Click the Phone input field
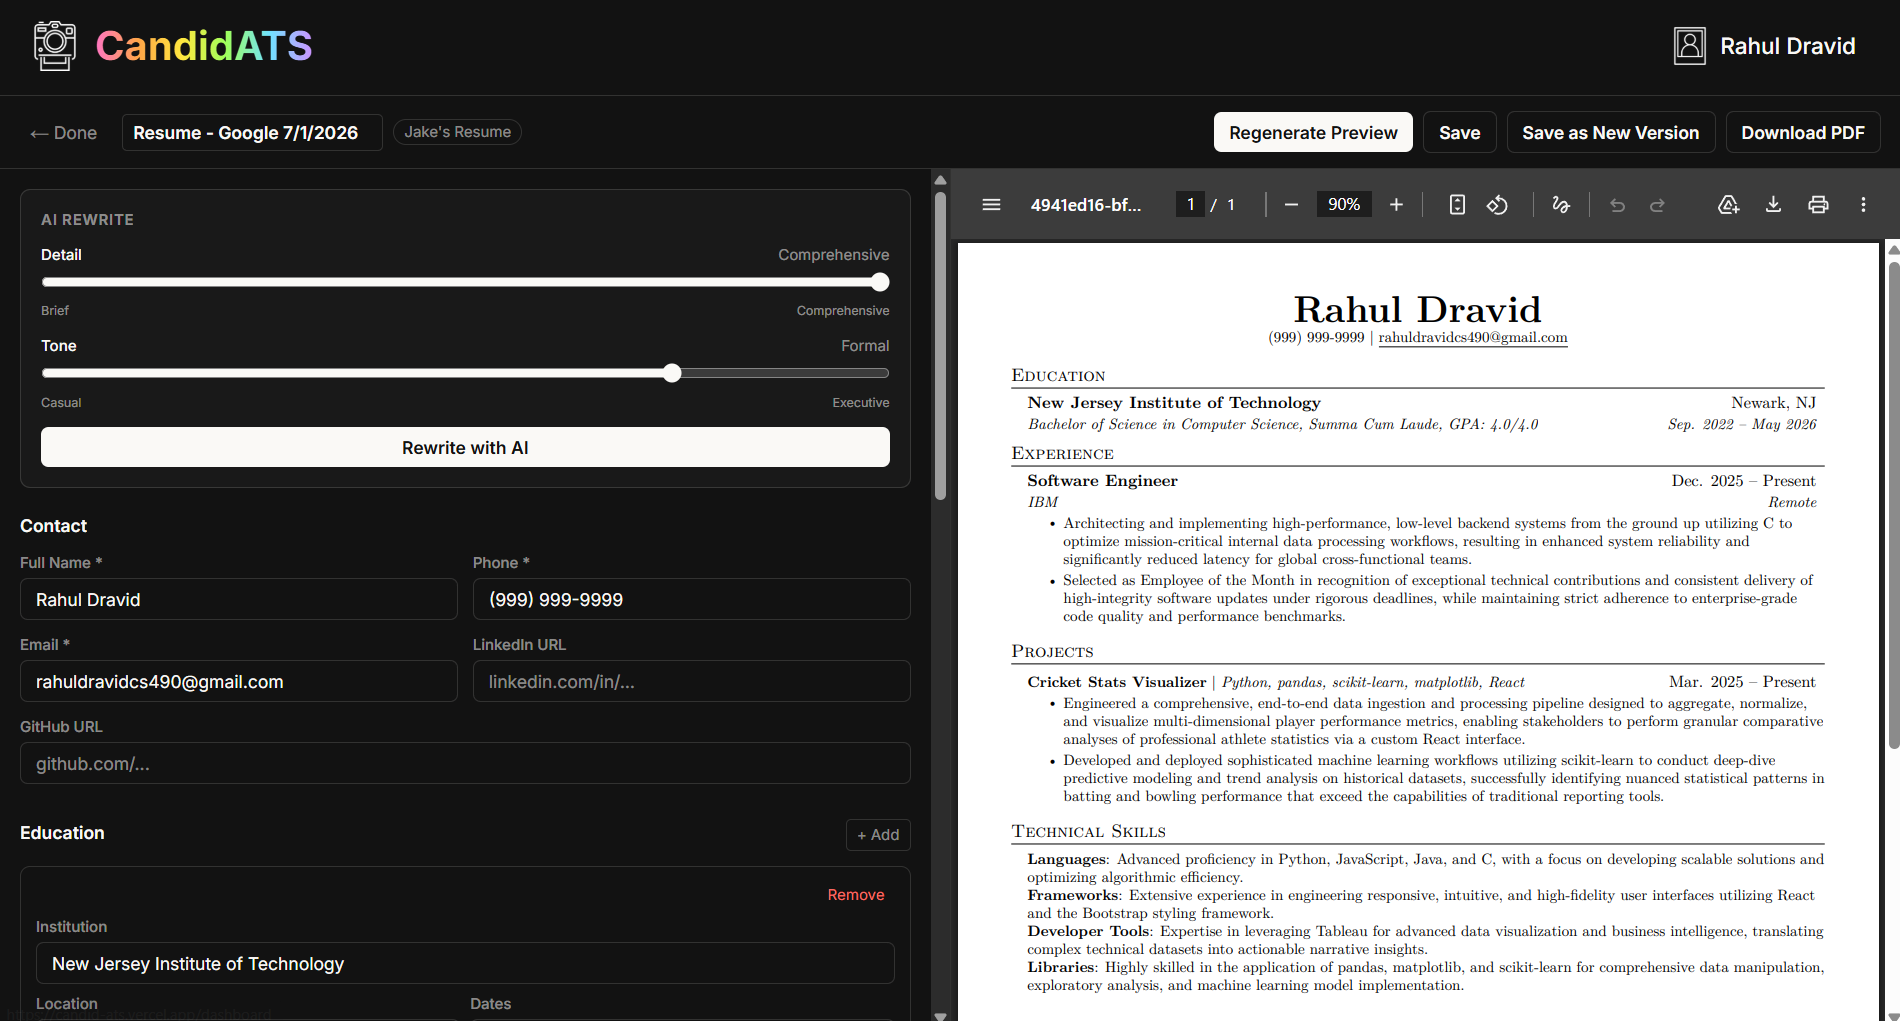Viewport: 1900px width, 1021px height. [692, 599]
